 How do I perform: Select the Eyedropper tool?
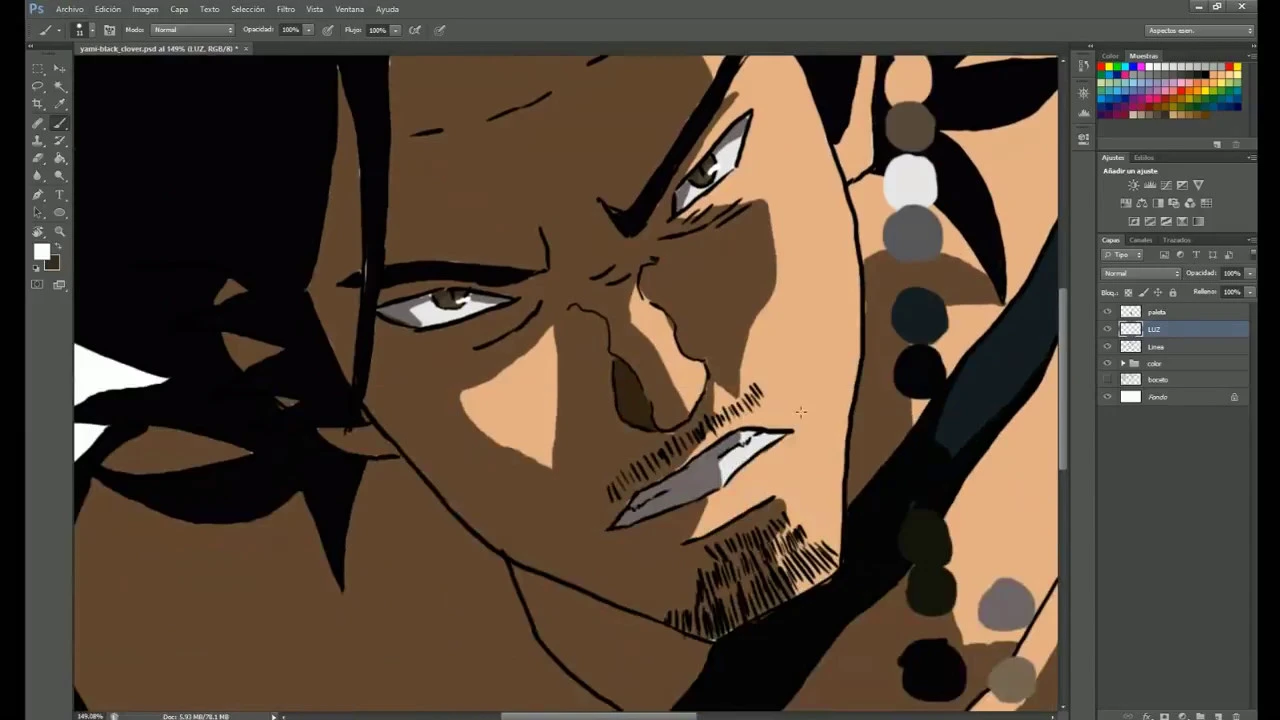(x=59, y=104)
